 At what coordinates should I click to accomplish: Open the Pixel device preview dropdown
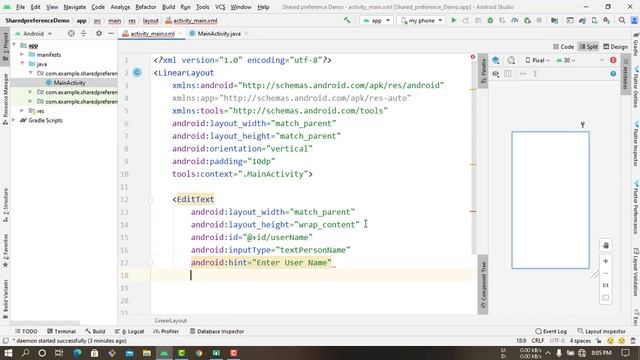point(538,60)
